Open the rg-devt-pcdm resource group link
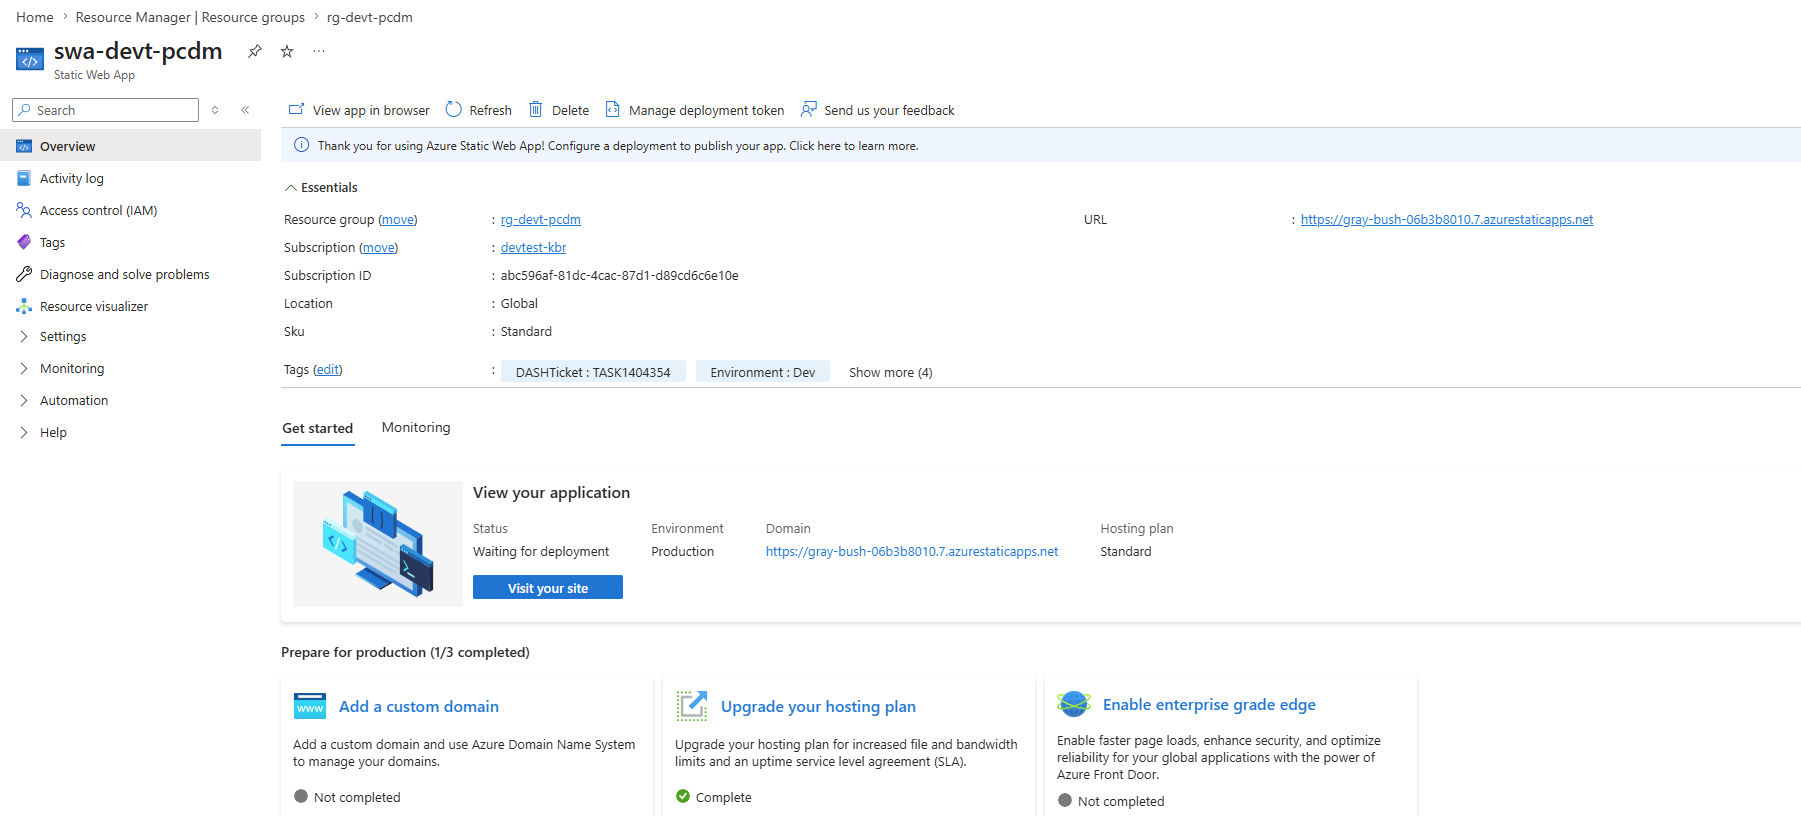Screen dimensions: 1801x816 (541, 219)
